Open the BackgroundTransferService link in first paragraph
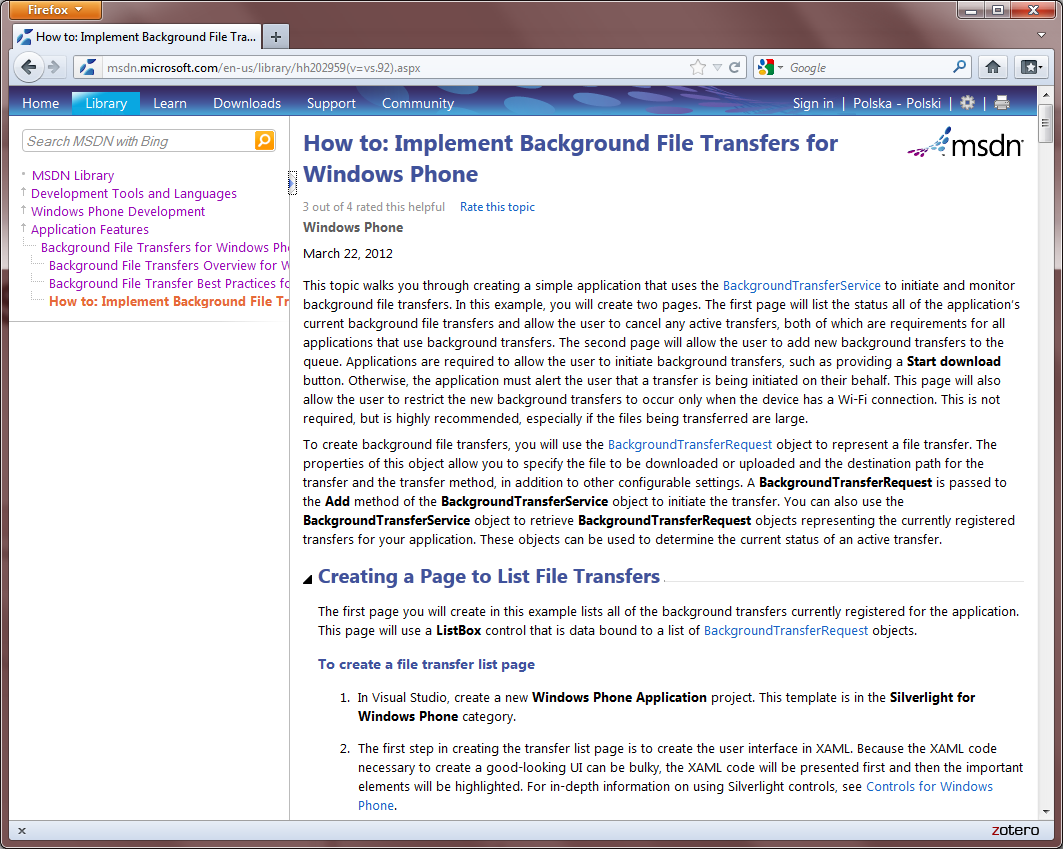The height and width of the screenshot is (849, 1063). (x=801, y=285)
